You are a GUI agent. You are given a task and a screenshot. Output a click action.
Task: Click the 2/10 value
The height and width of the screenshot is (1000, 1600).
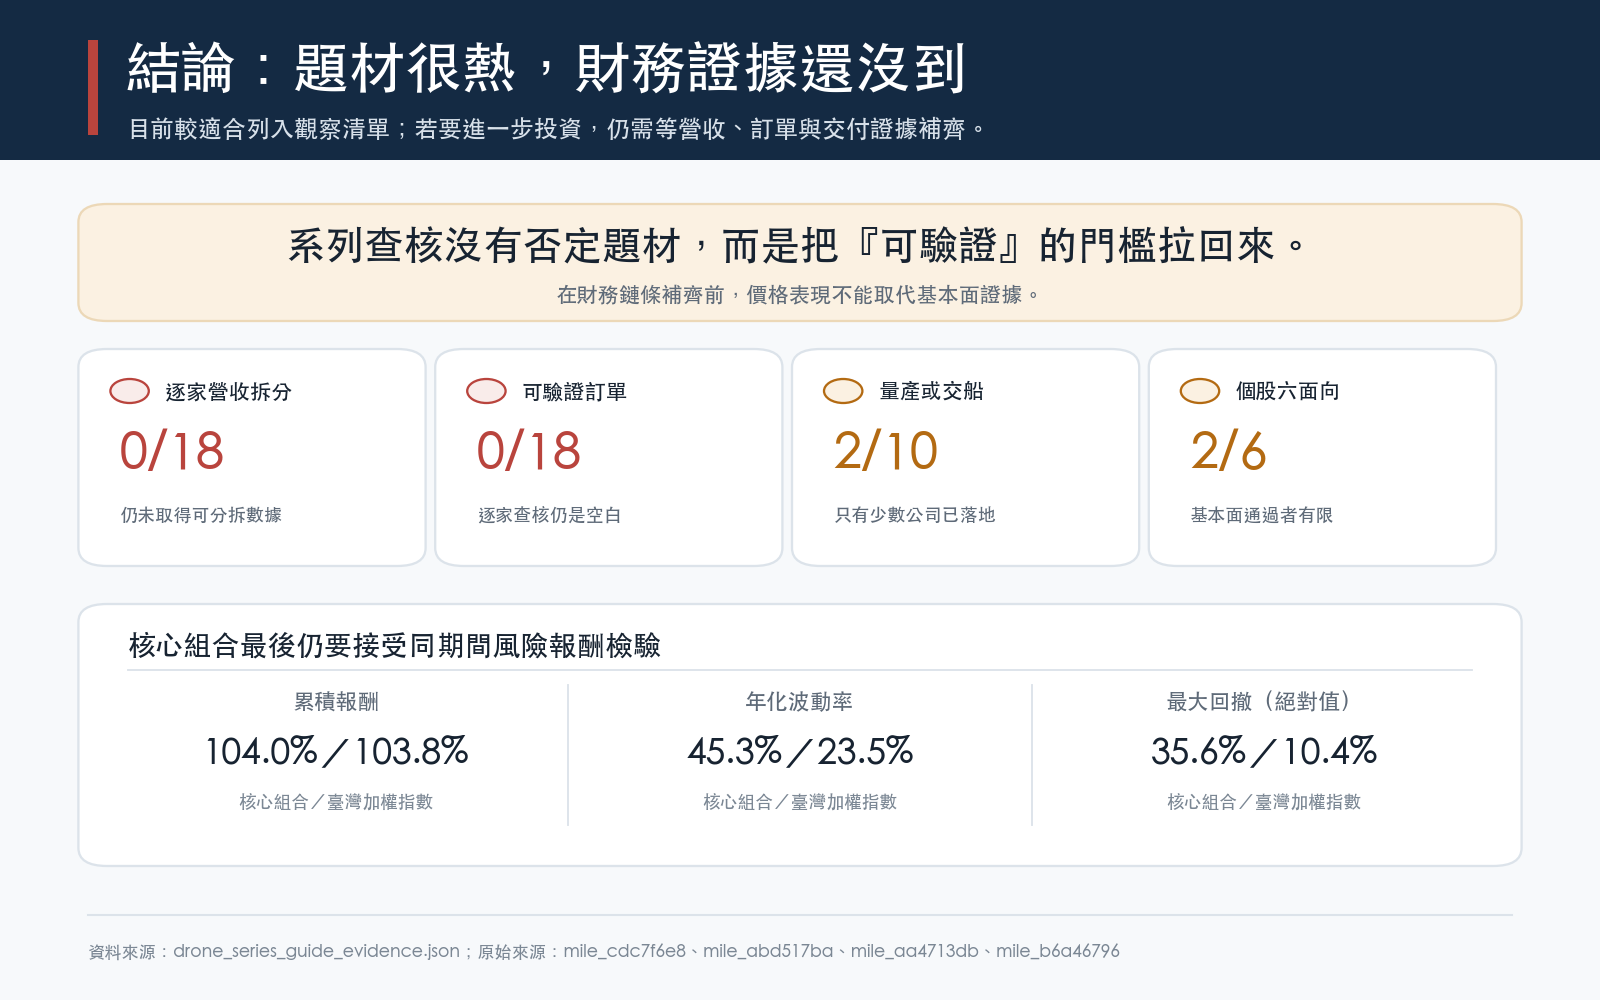coord(886,451)
